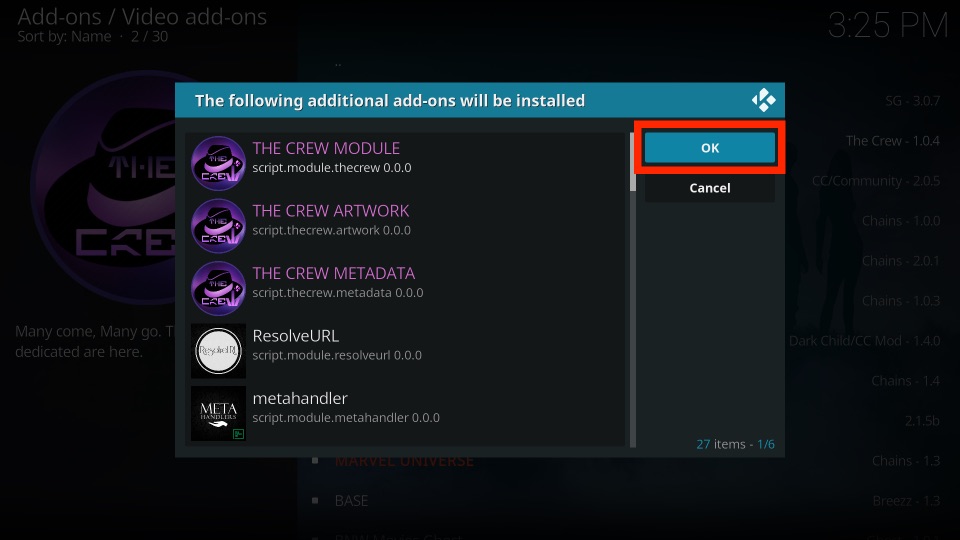Viewport: 960px width, 540px height.
Task: Open the MARVEL UNIVERSE background item
Action: [404, 461]
